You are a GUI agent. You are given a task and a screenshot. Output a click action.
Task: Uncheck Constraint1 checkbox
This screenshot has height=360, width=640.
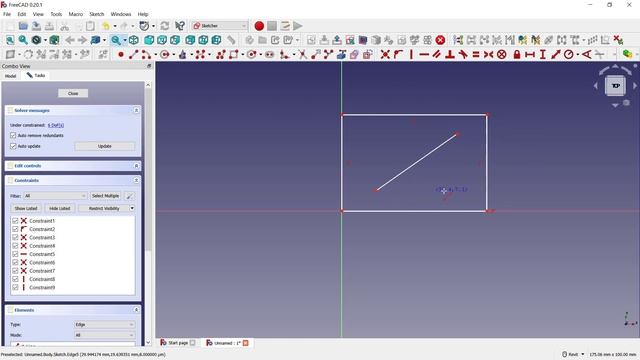pyautogui.click(x=15, y=221)
